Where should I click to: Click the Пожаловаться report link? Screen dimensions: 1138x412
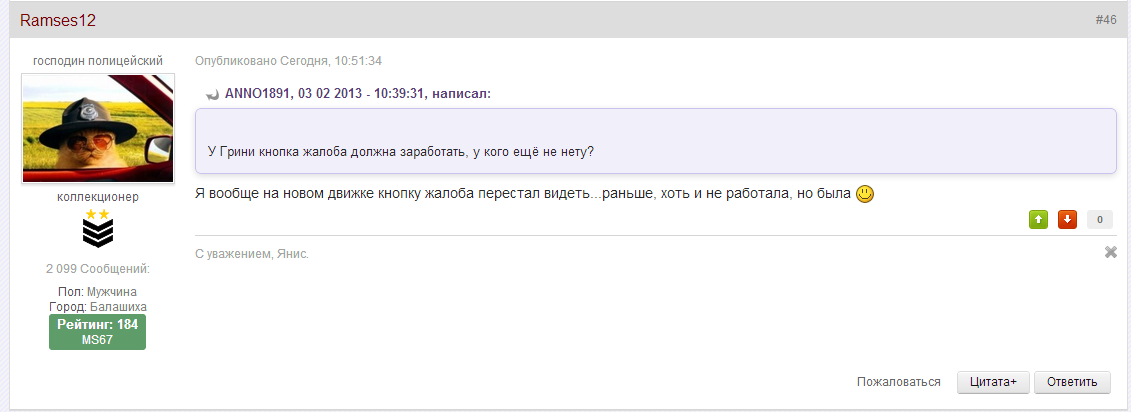(898, 382)
